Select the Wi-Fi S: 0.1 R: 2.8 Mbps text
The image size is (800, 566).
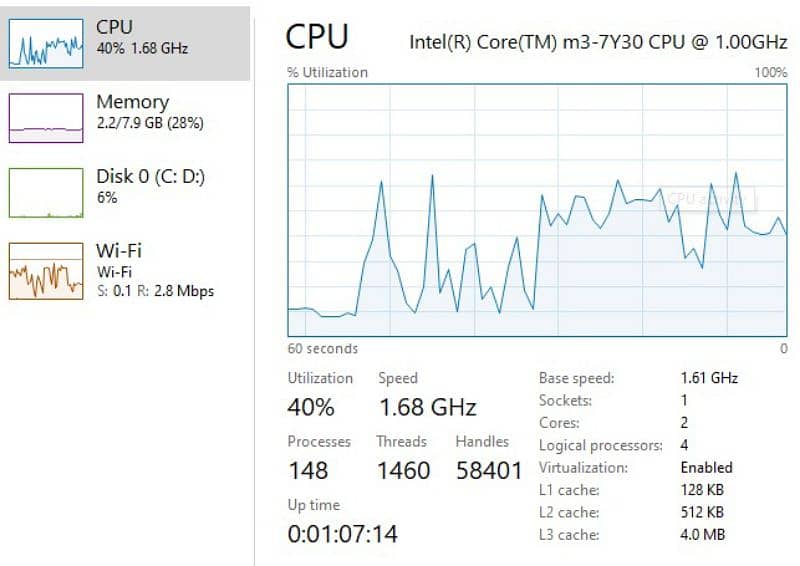(155, 291)
